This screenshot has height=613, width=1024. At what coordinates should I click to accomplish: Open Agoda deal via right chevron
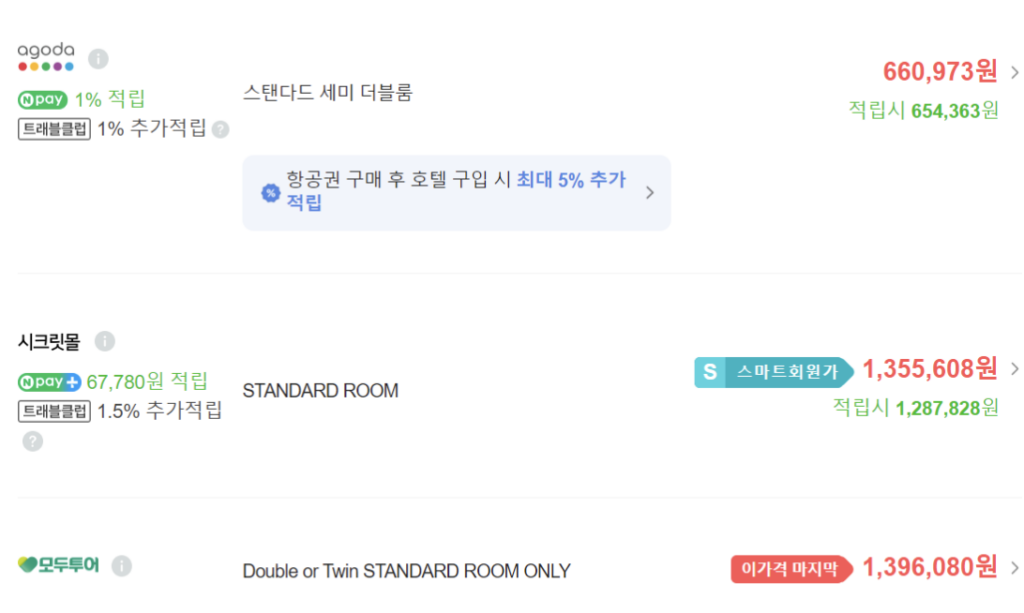point(1015,72)
